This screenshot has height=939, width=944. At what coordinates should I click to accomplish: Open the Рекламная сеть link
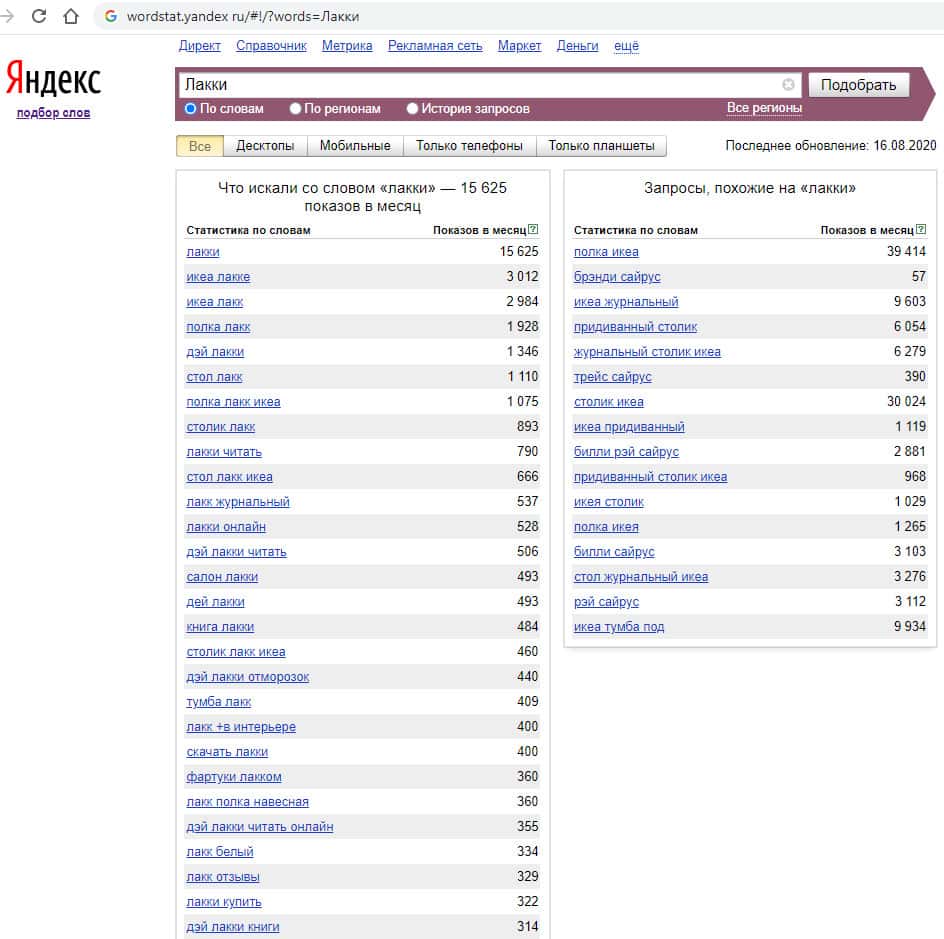pos(435,46)
